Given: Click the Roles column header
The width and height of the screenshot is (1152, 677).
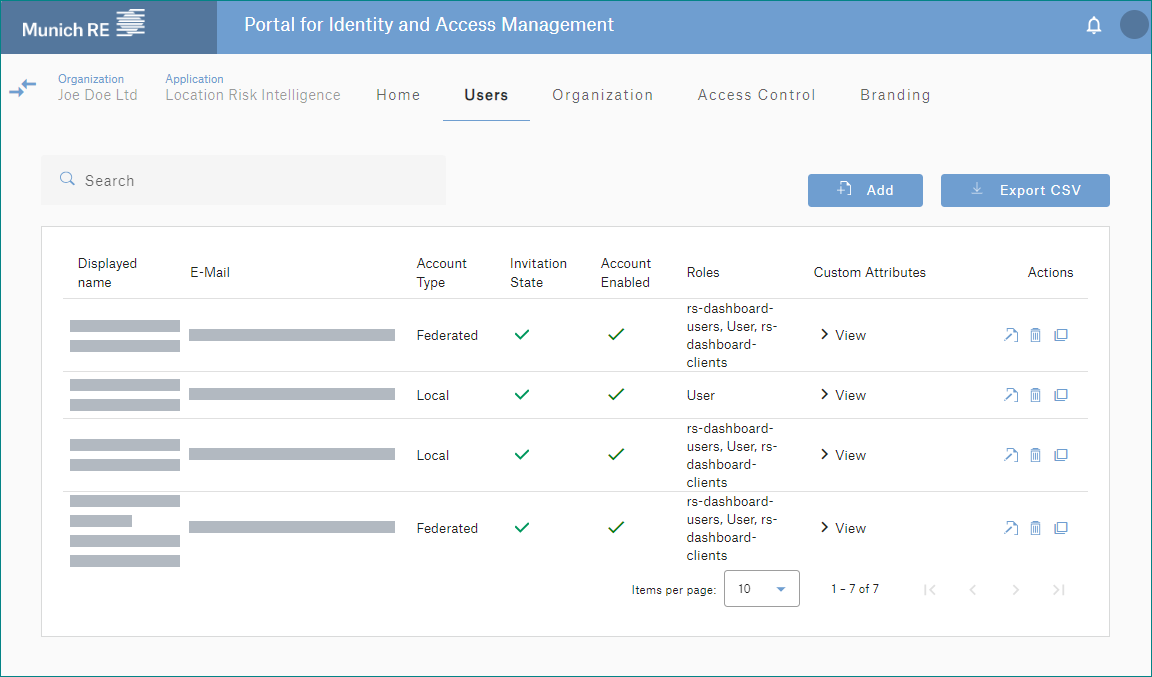Looking at the screenshot, I should pyautogui.click(x=703, y=273).
